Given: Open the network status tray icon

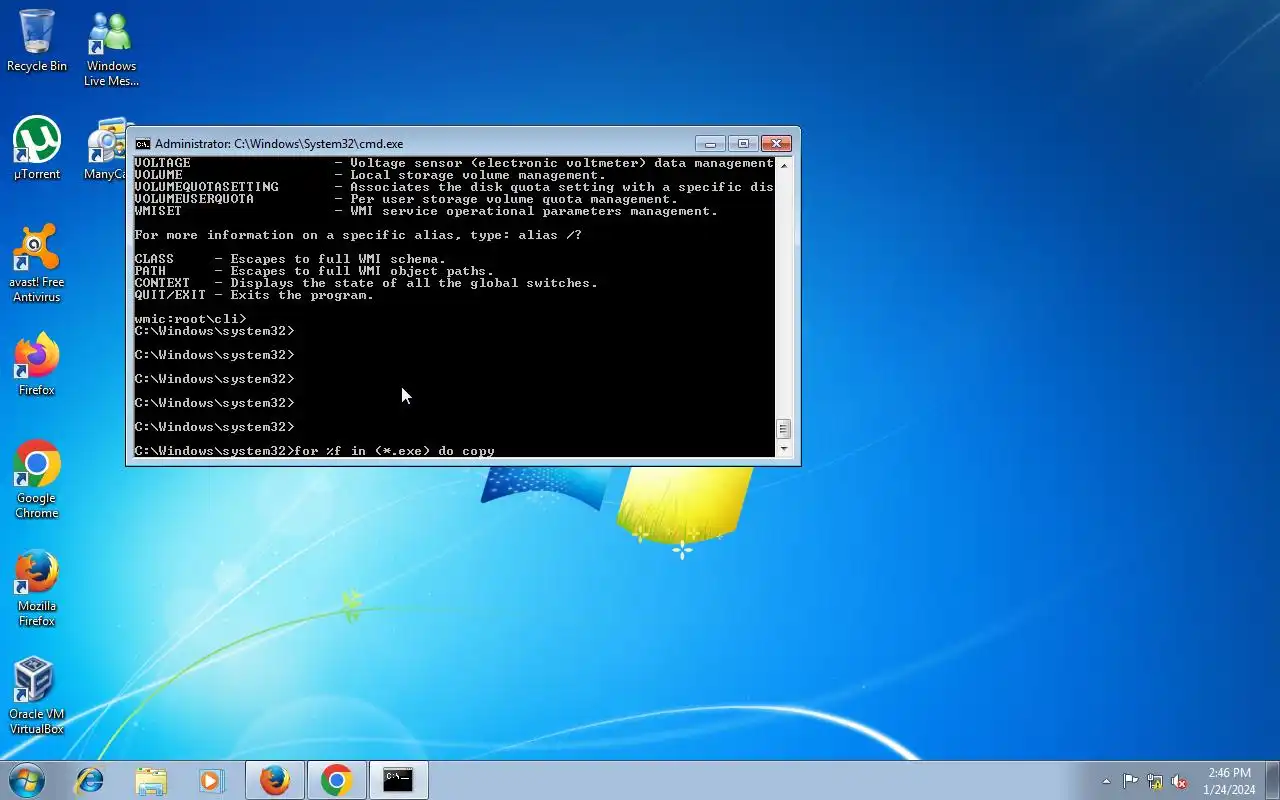Looking at the screenshot, I should pos(1155,781).
